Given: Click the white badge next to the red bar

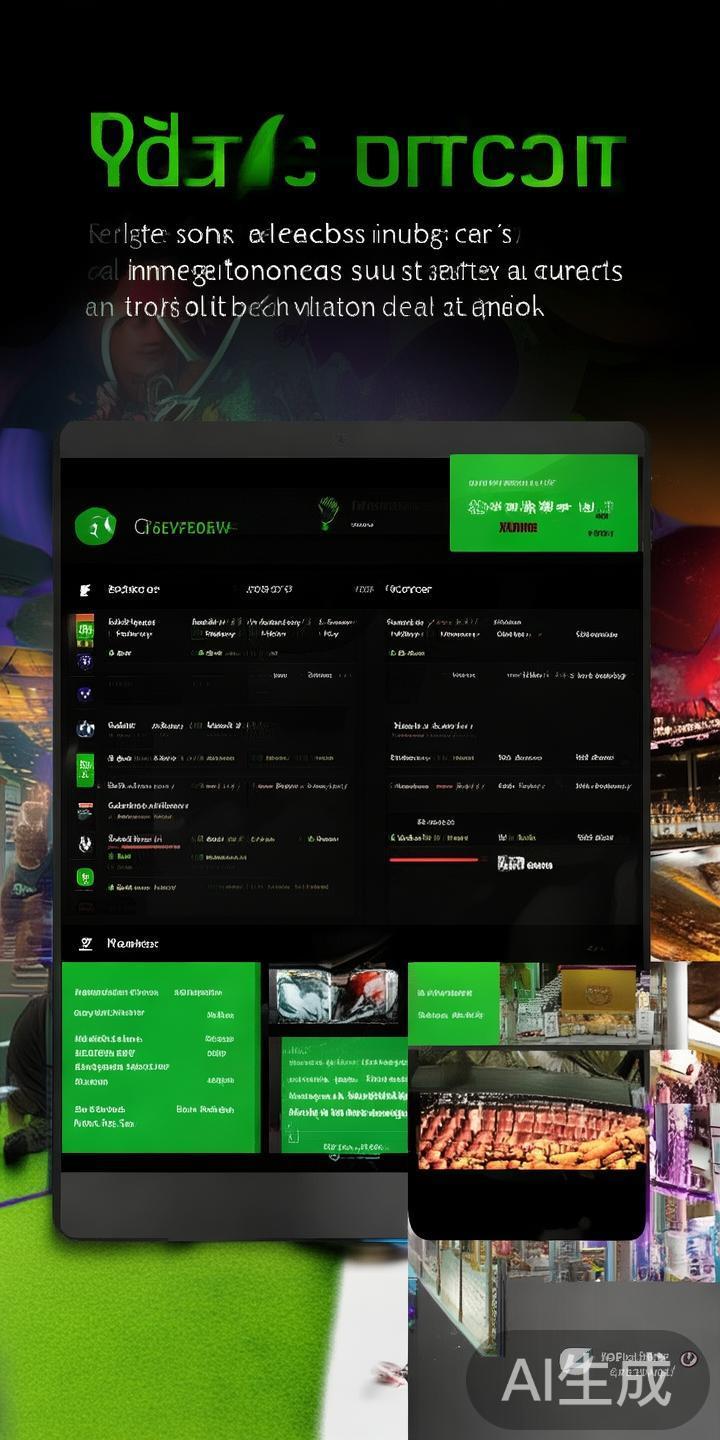Looking at the screenshot, I should click(x=510, y=862).
